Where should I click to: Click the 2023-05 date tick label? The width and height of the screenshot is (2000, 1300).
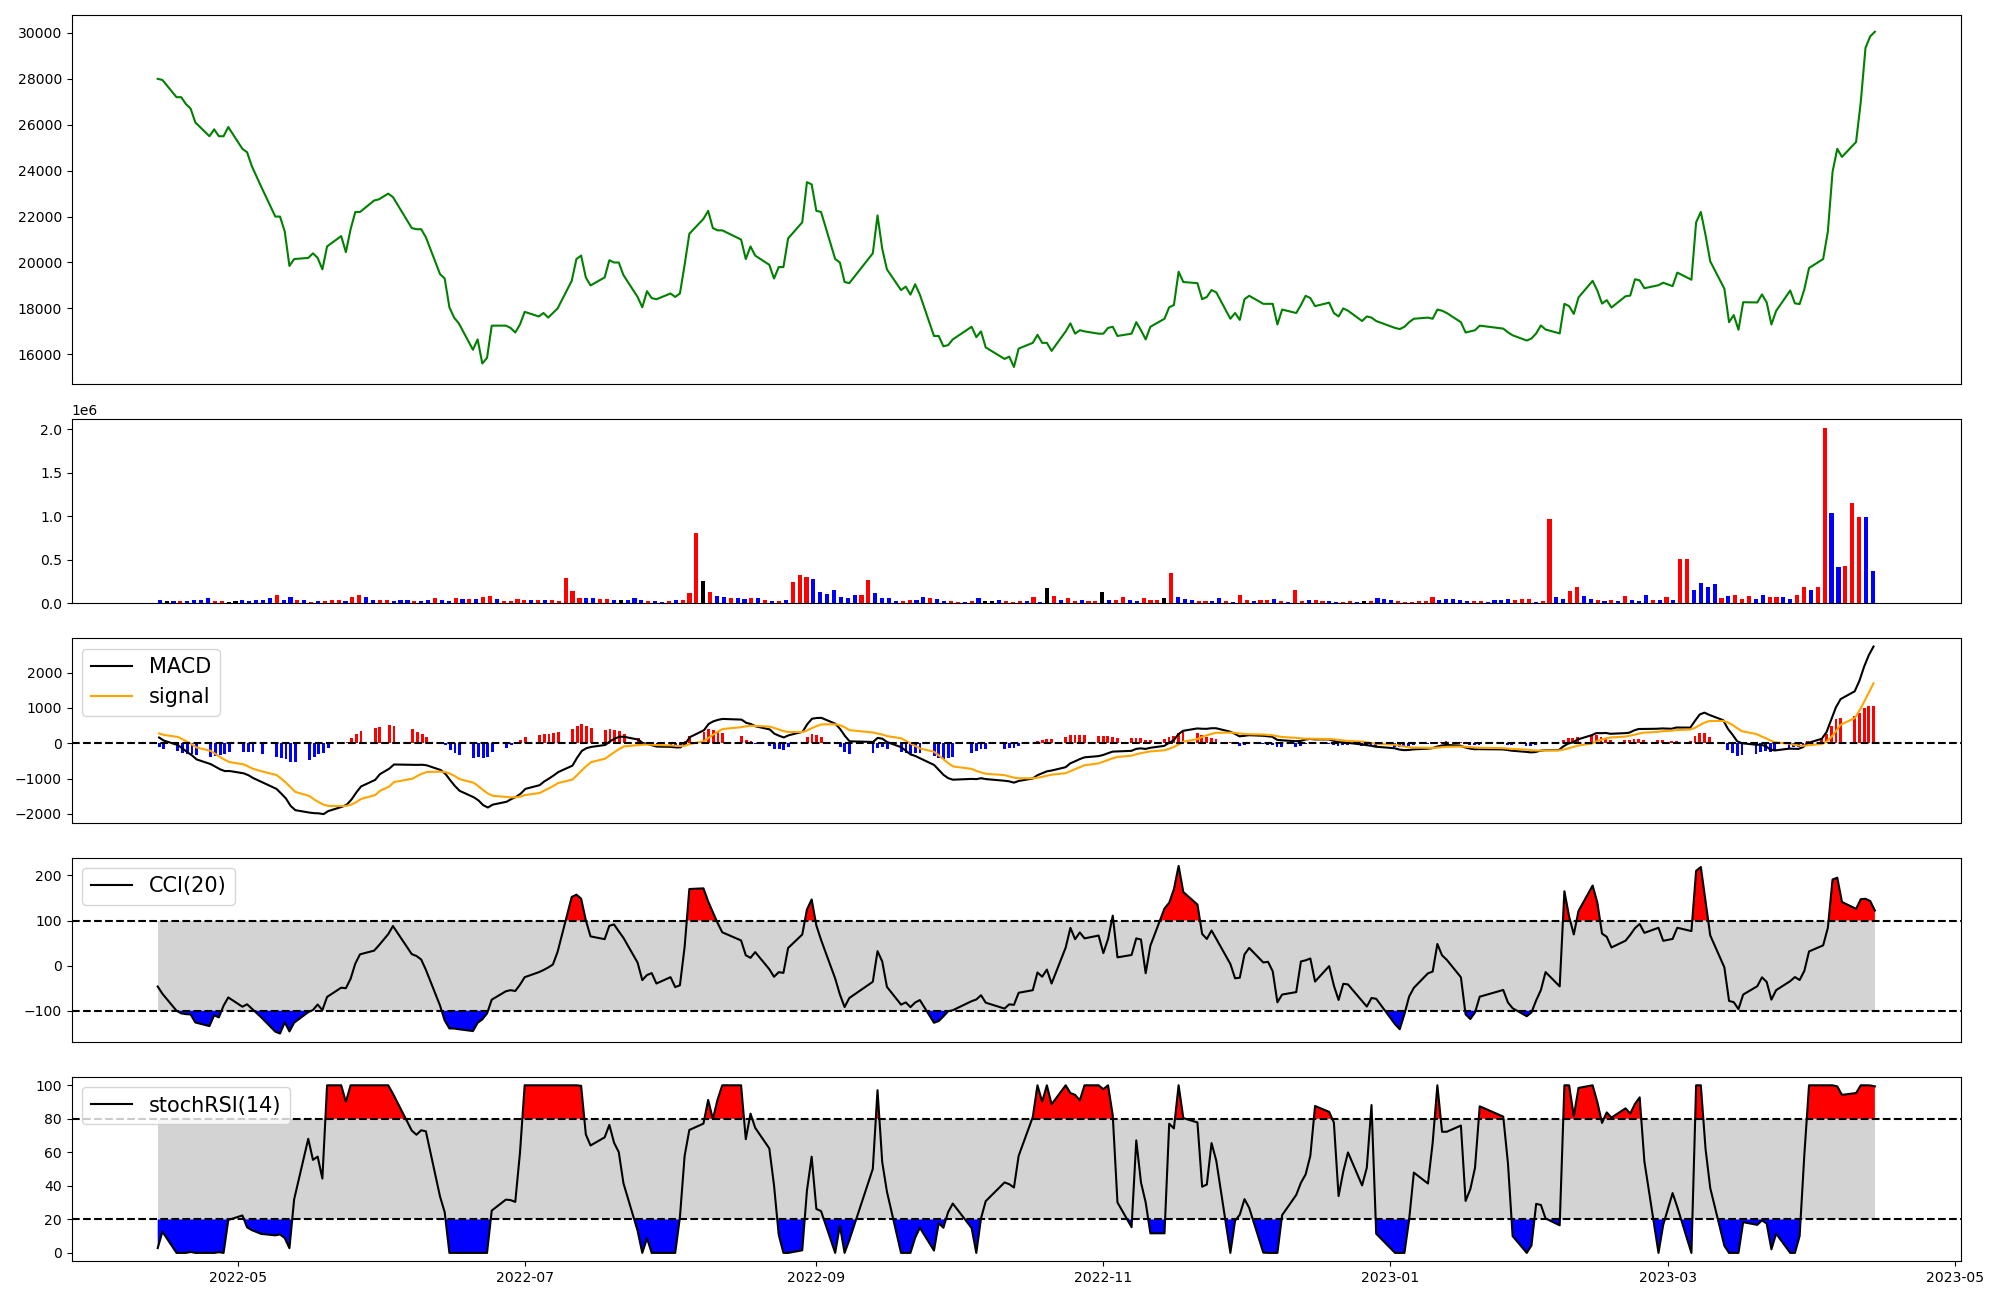point(1955,1277)
